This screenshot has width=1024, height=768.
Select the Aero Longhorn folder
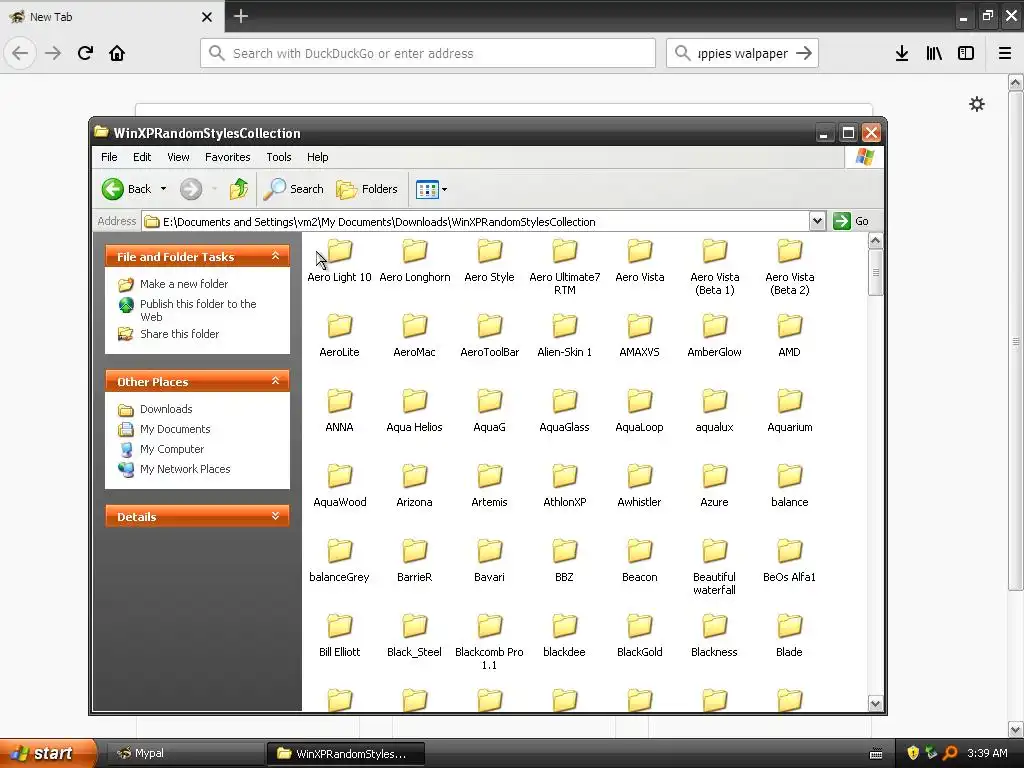[415, 261]
